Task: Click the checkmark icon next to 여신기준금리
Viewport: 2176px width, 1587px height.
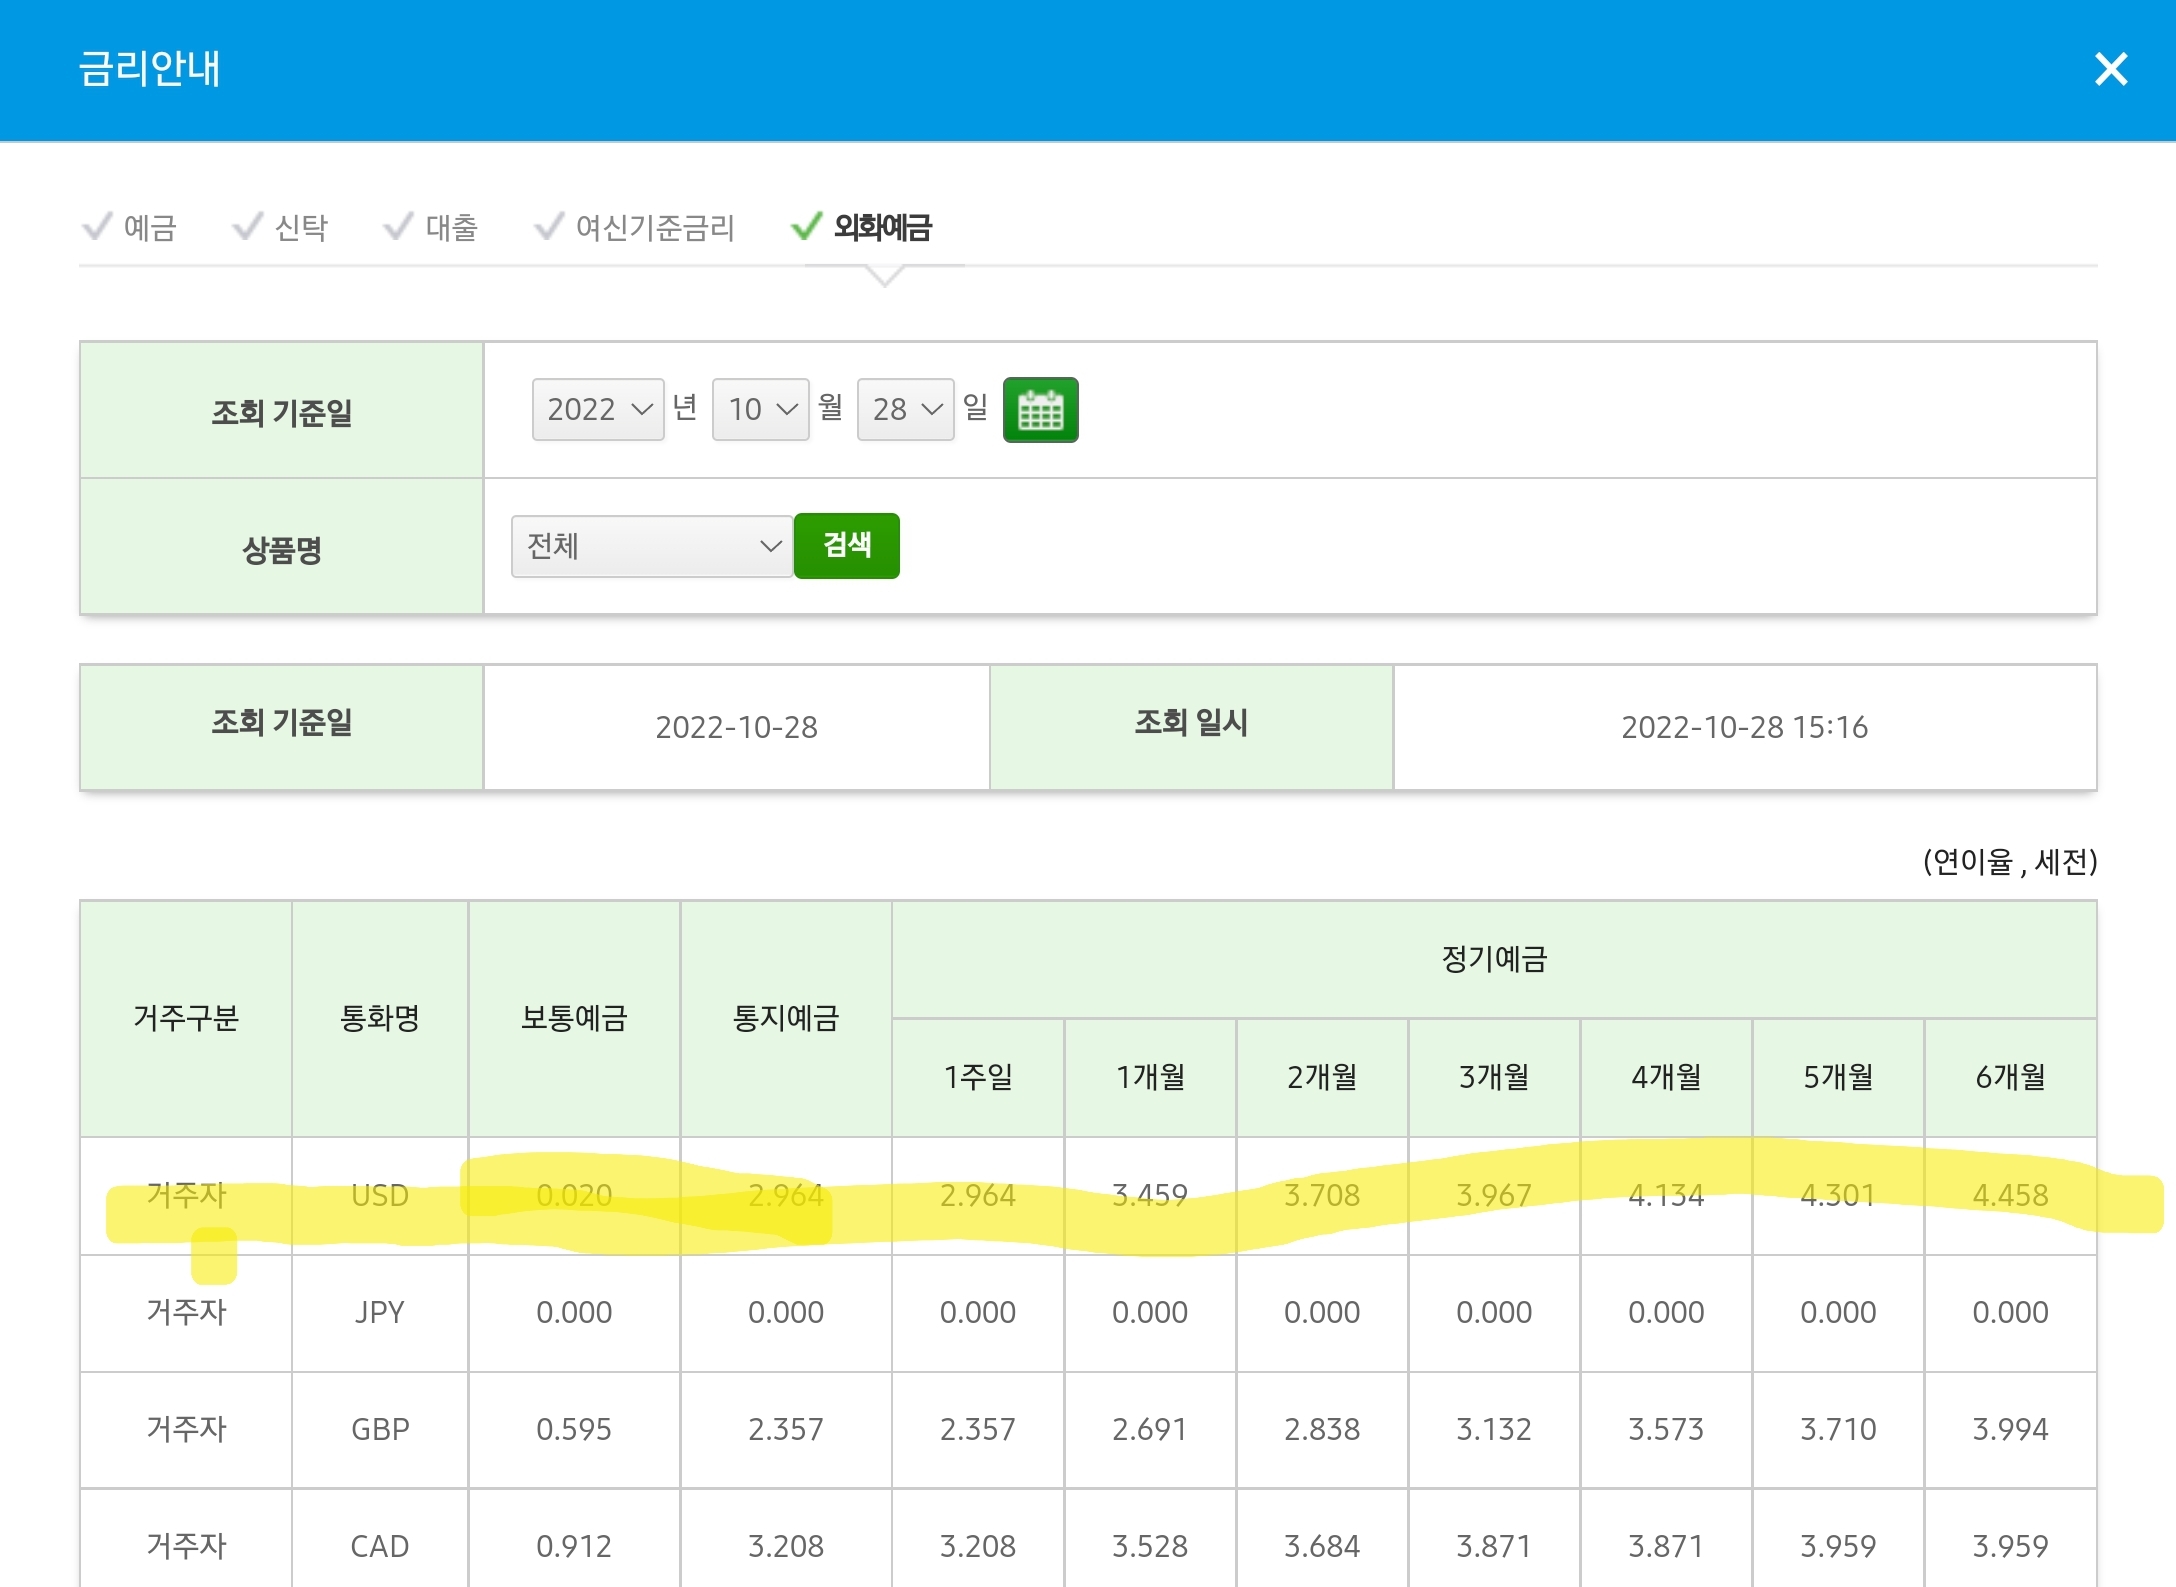Action: (x=549, y=226)
